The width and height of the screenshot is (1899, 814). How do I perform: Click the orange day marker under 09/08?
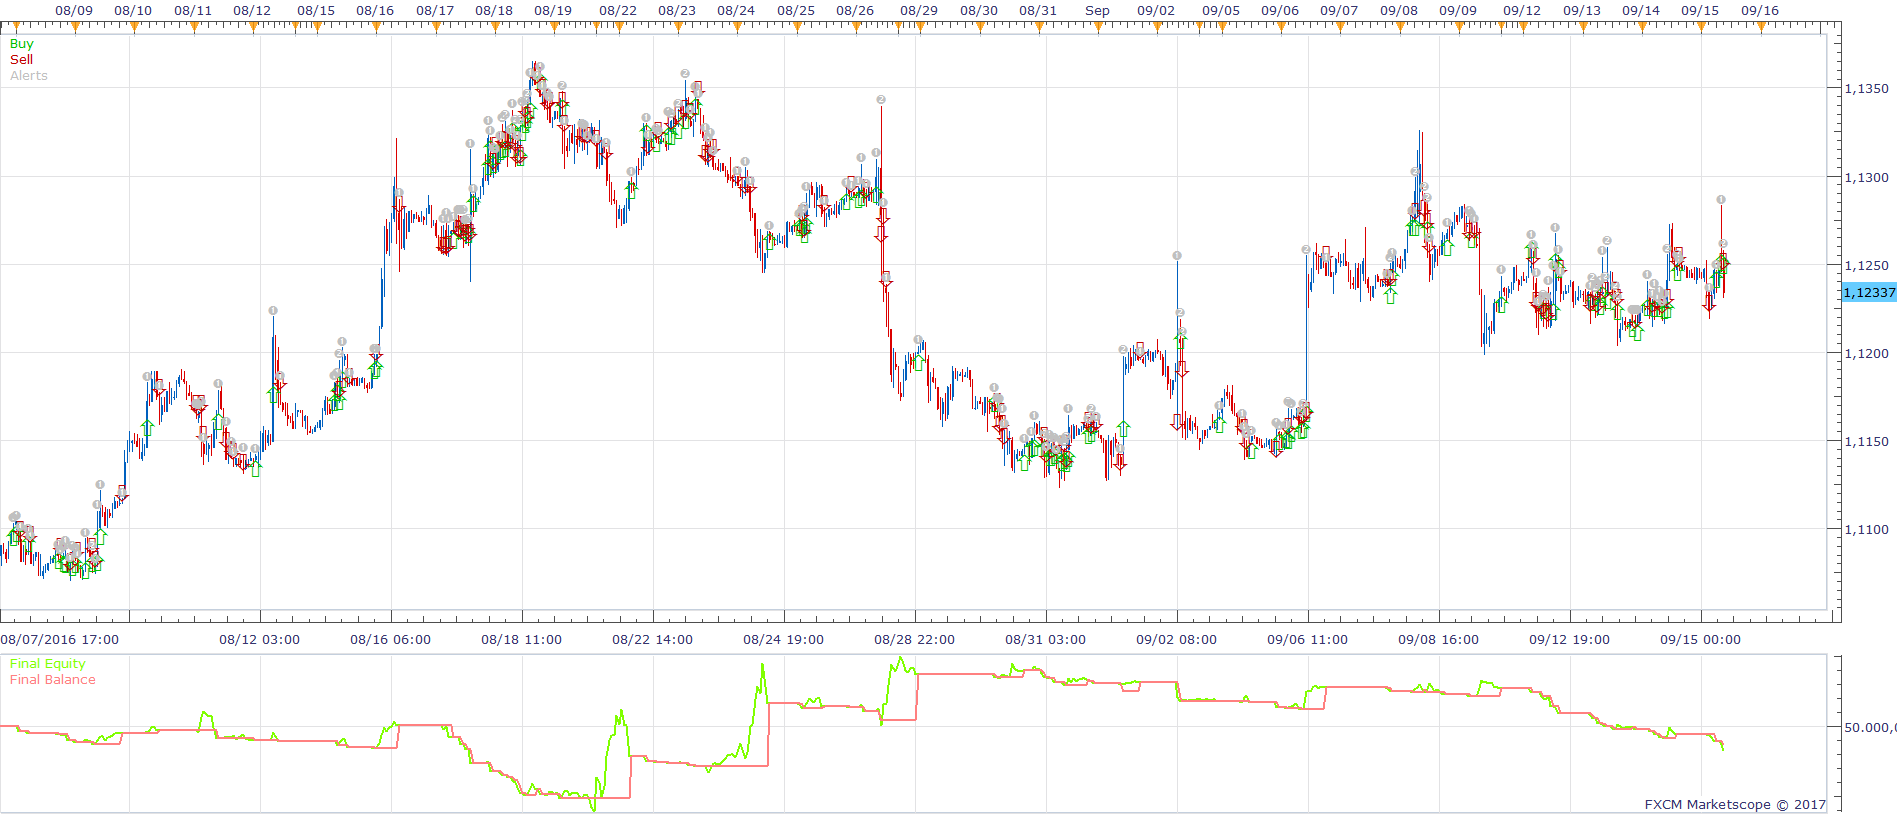pyautogui.click(x=1400, y=27)
